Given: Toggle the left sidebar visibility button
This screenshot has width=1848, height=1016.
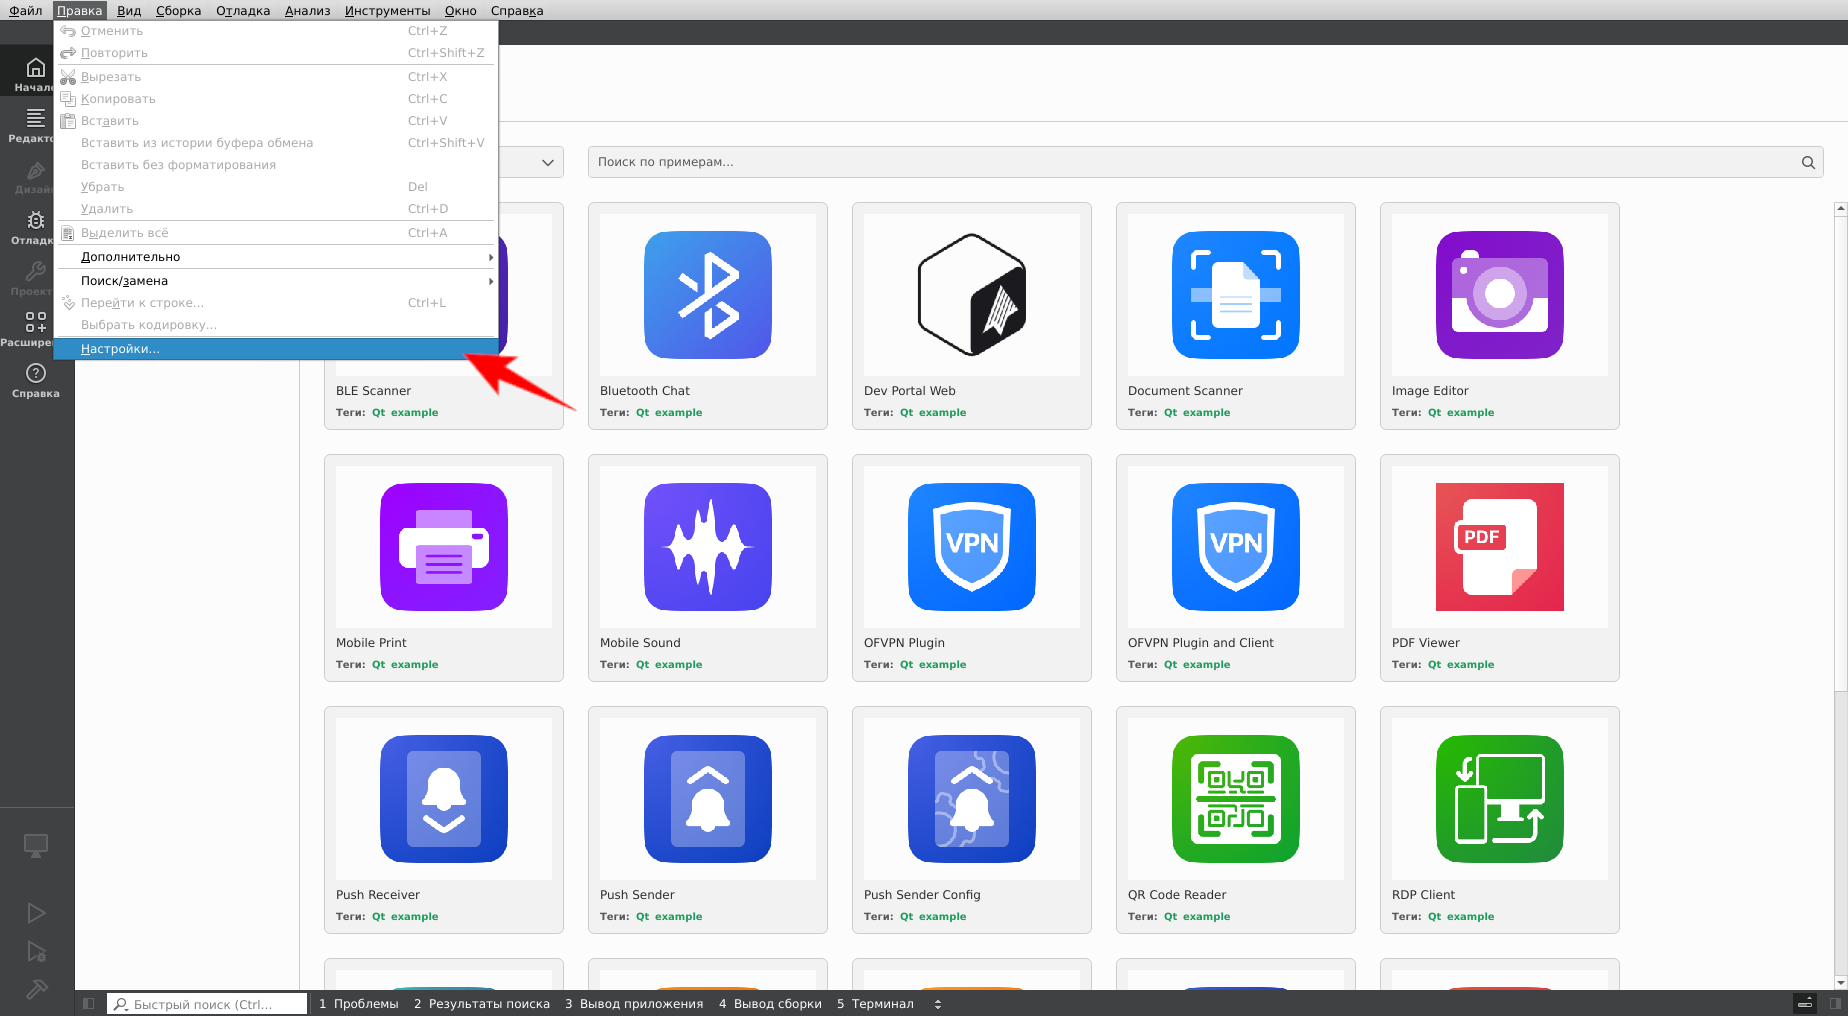Looking at the screenshot, I should pos(89,1004).
